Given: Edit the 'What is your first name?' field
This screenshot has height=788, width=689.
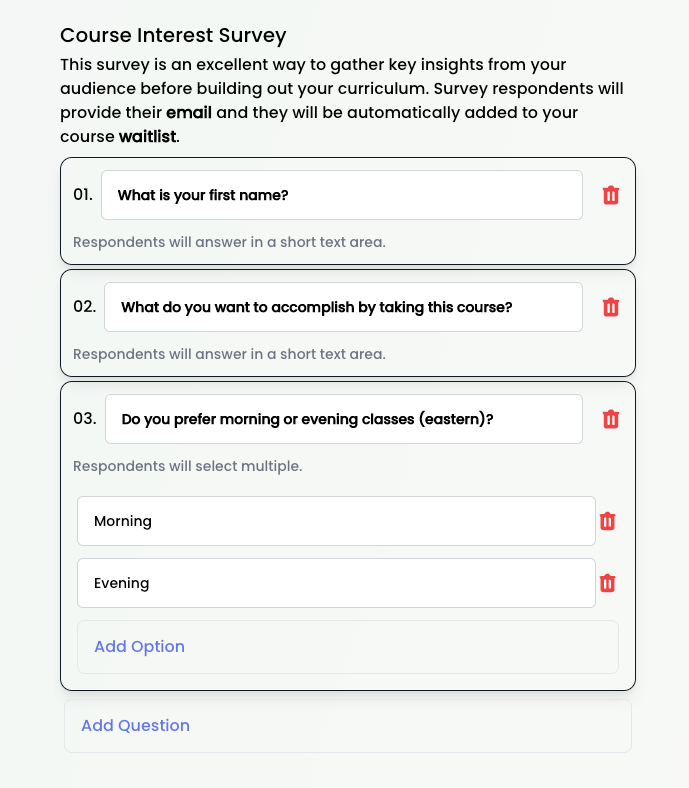Looking at the screenshot, I should tap(341, 195).
